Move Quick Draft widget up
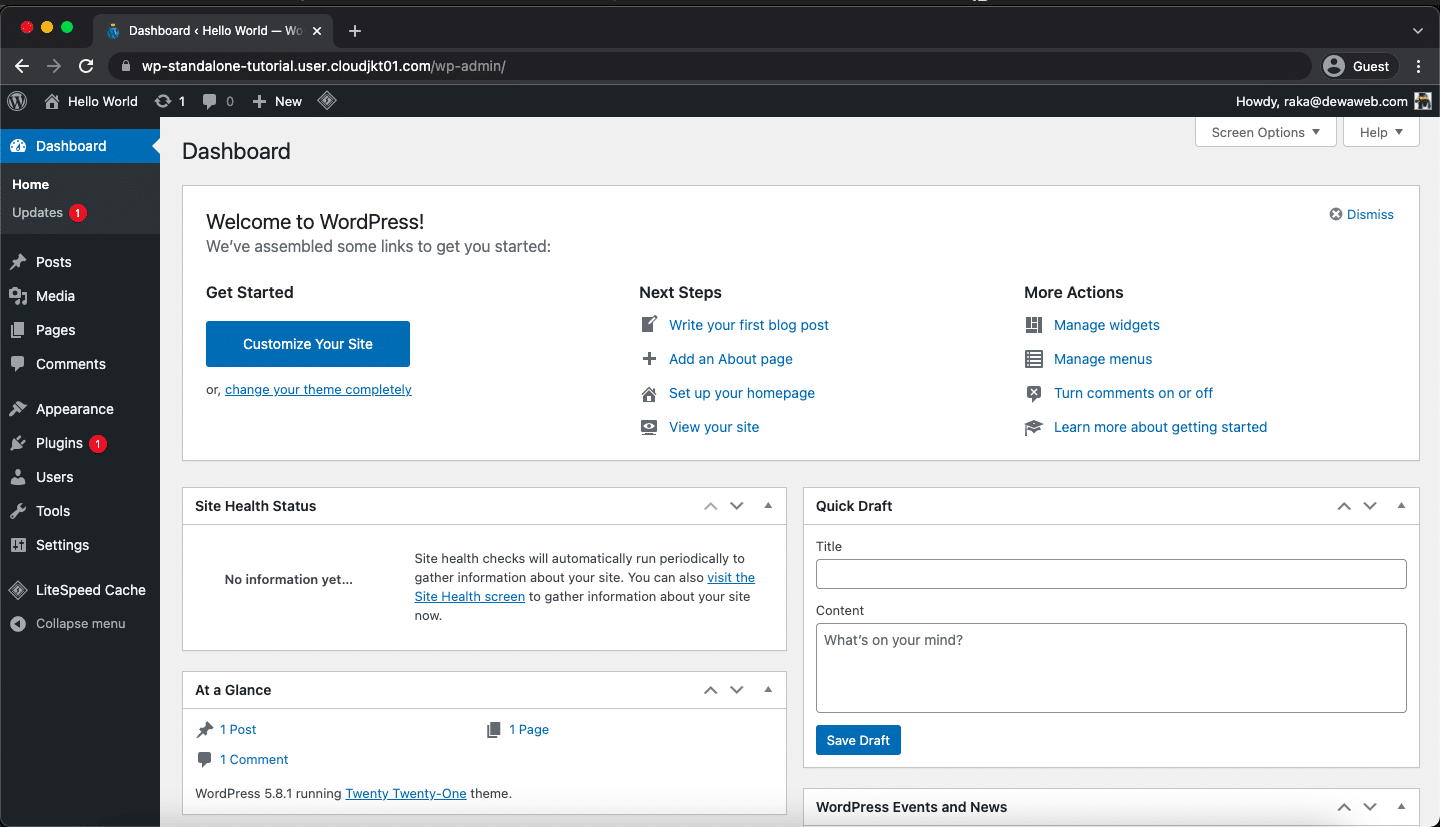Viewport: 1440px width, 827px height. pos(1344,506)
